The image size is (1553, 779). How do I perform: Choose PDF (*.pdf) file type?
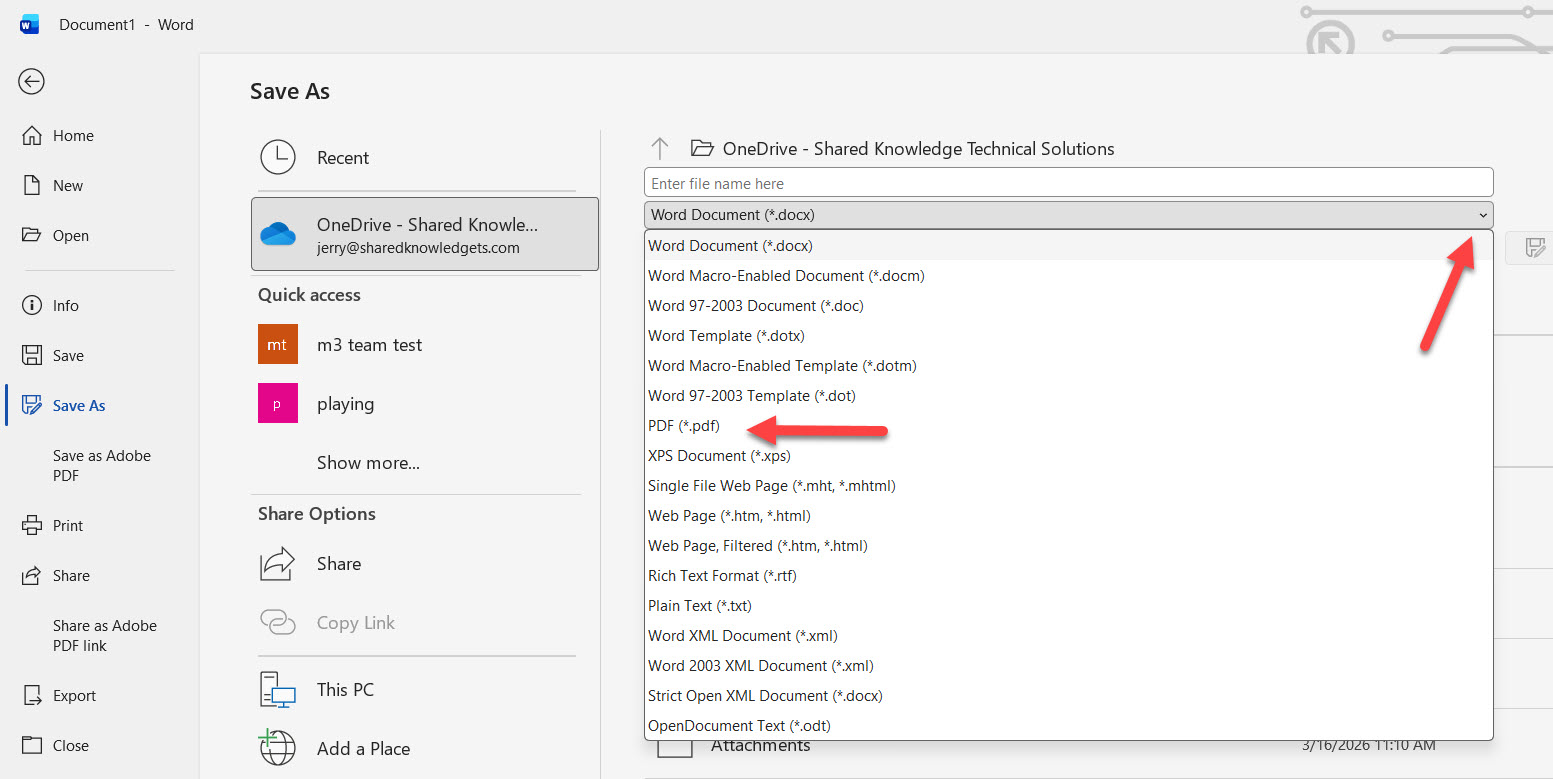[1068, 426]
